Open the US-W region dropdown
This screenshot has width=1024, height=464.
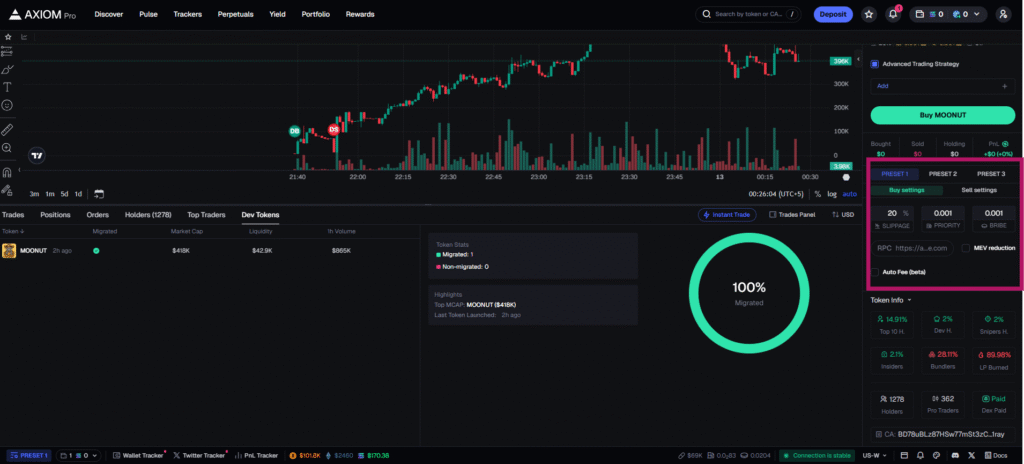coord(876,455)
